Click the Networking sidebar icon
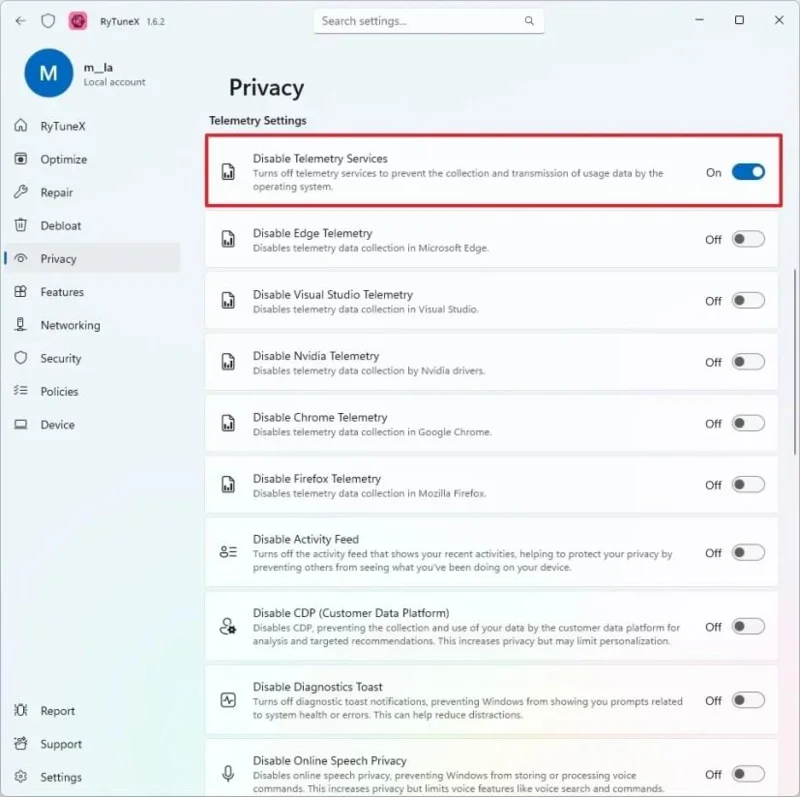Screen dimensions: 800x797 [21, 325]
